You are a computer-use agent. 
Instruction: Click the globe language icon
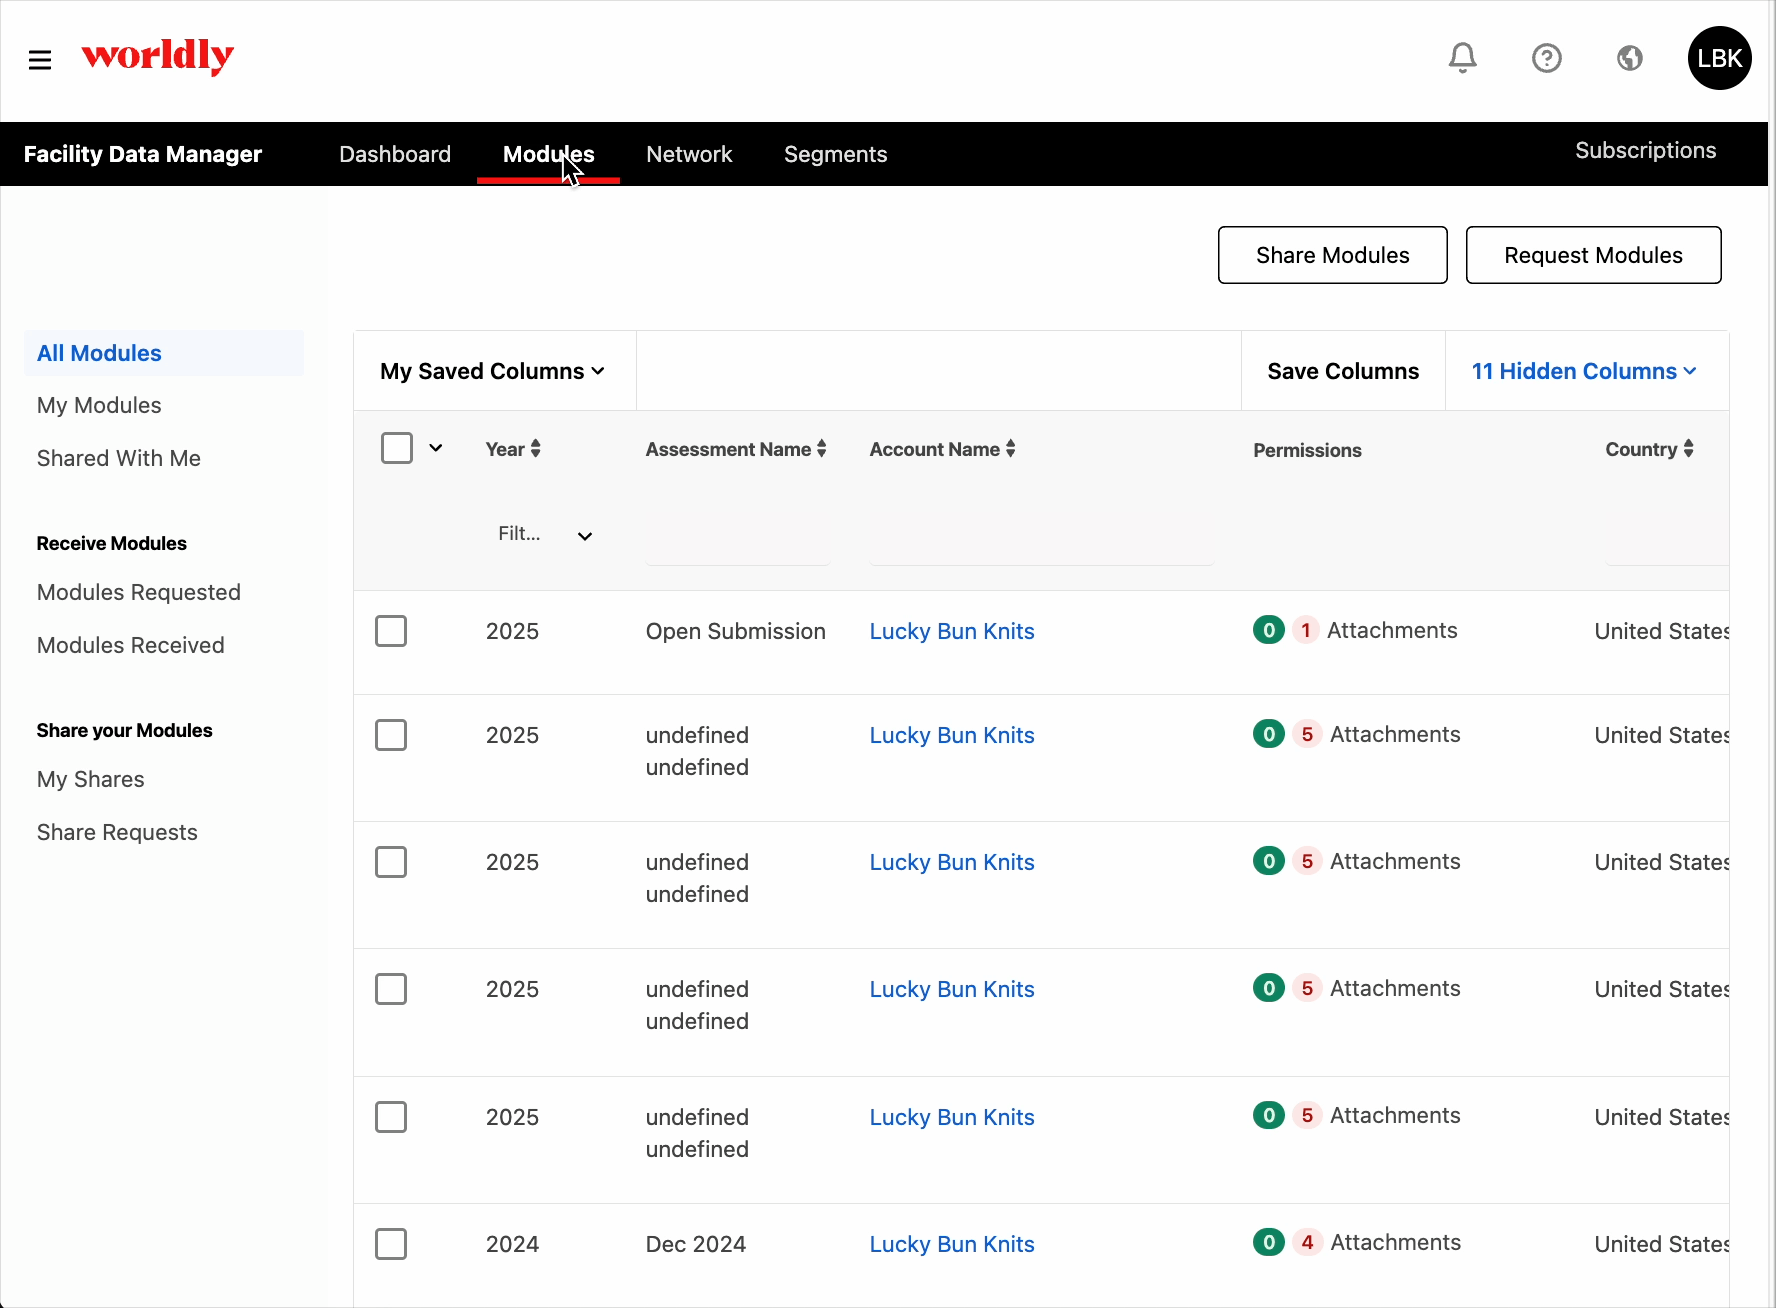coord(1630,58)
